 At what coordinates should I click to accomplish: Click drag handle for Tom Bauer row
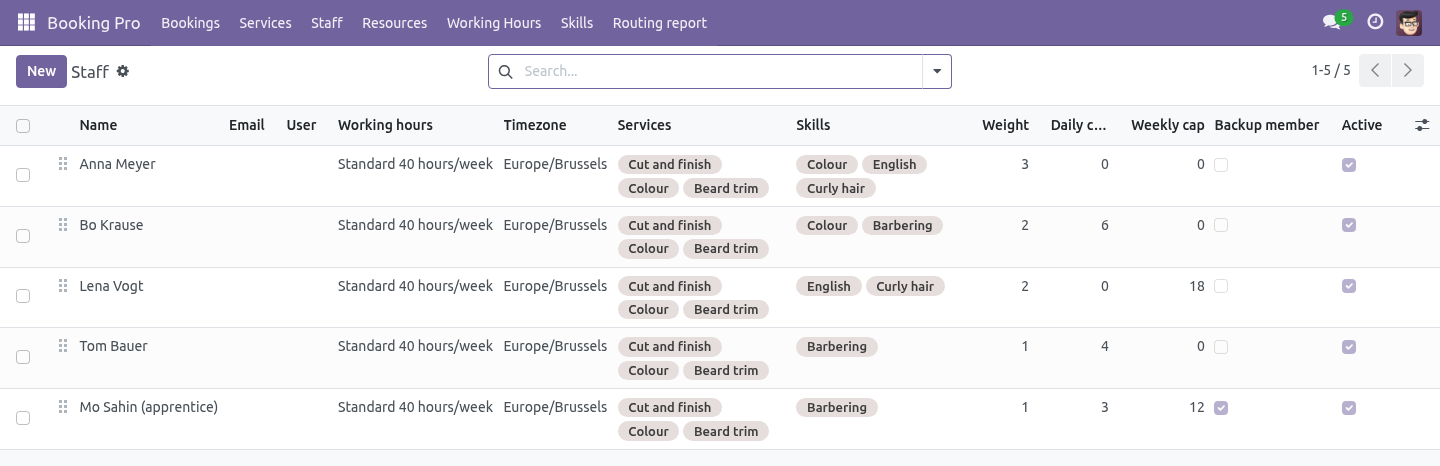click(63, 346)
